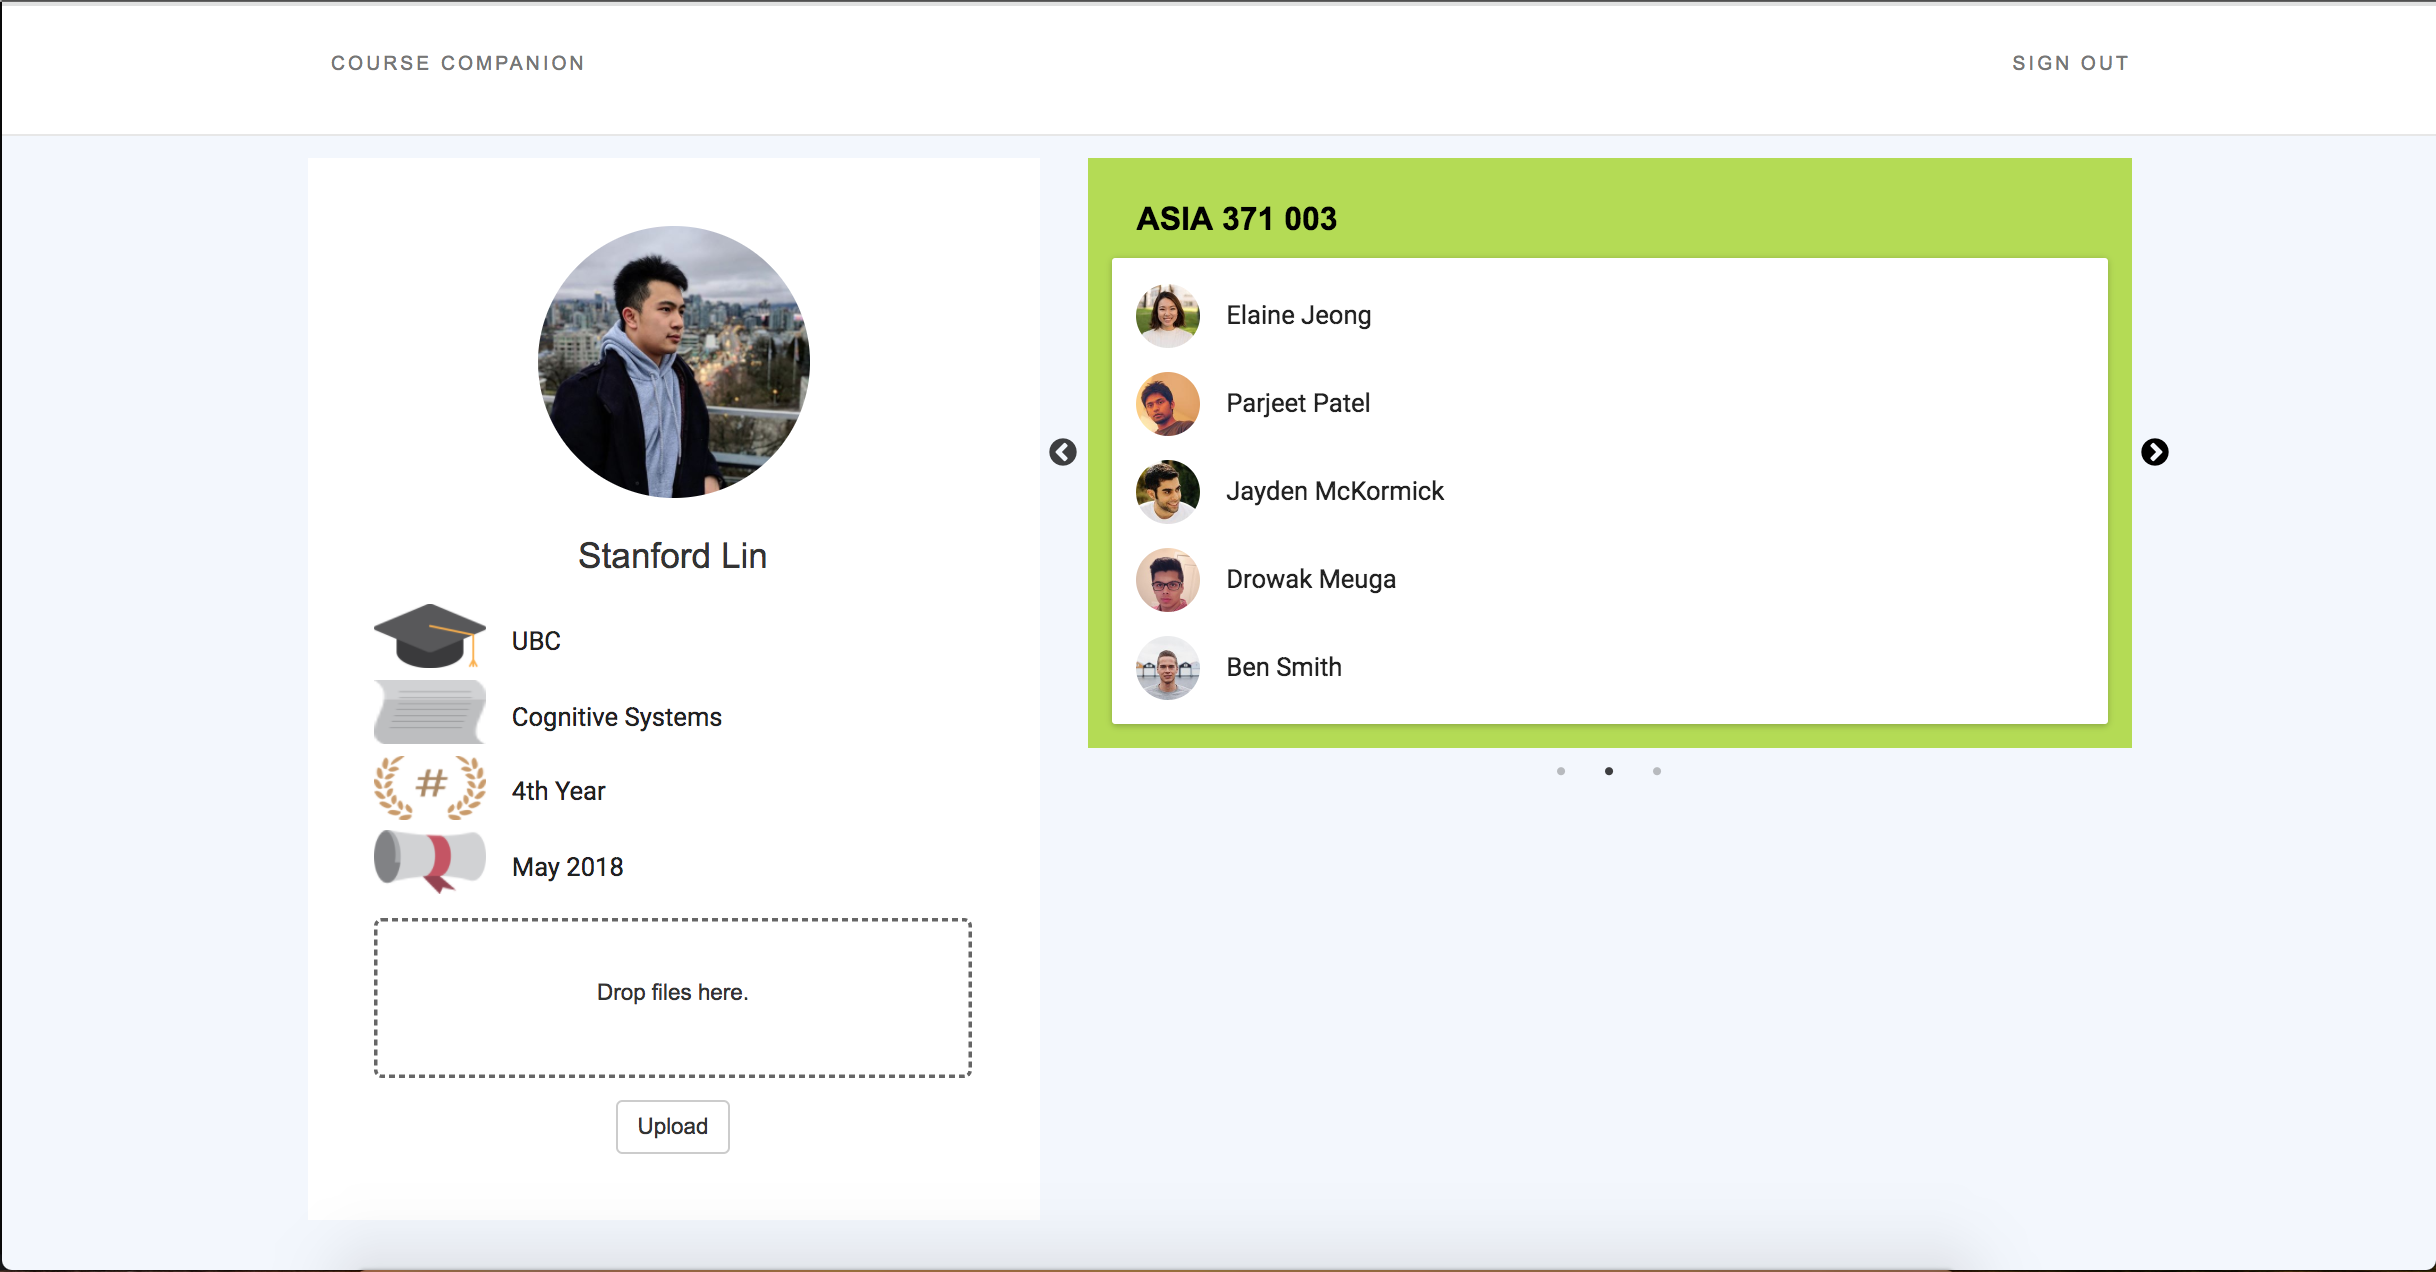Open Elaine Jeong's avatar photo
Image resolution: width=2436 pixels, height=1272 pixels.
point(1167,316)
